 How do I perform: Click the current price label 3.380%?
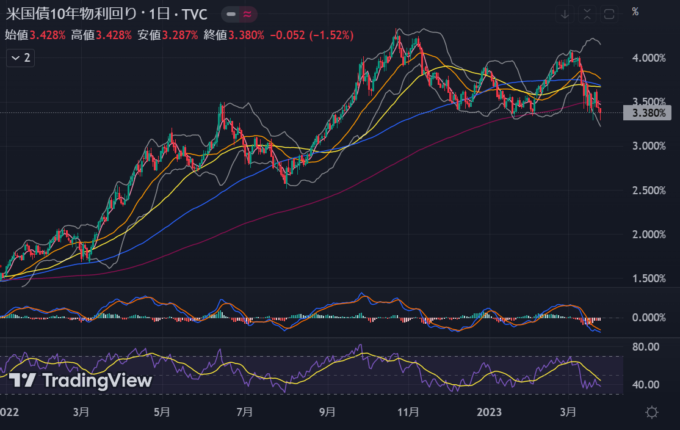coord(650,114)
